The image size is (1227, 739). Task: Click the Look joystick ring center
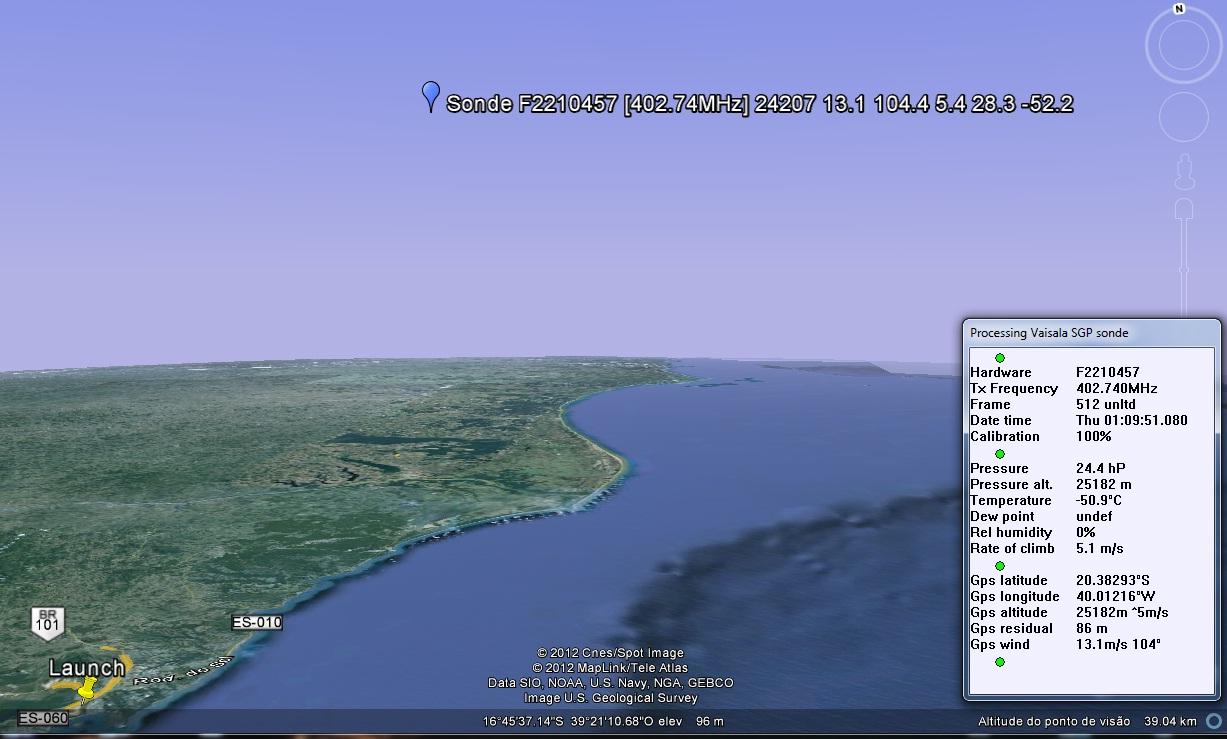(x=1183, y=46)
